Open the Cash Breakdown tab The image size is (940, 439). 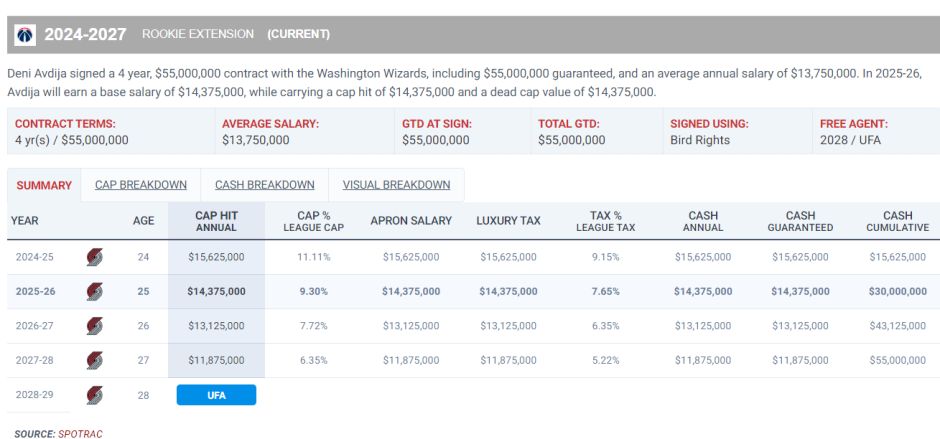[264, 185]
